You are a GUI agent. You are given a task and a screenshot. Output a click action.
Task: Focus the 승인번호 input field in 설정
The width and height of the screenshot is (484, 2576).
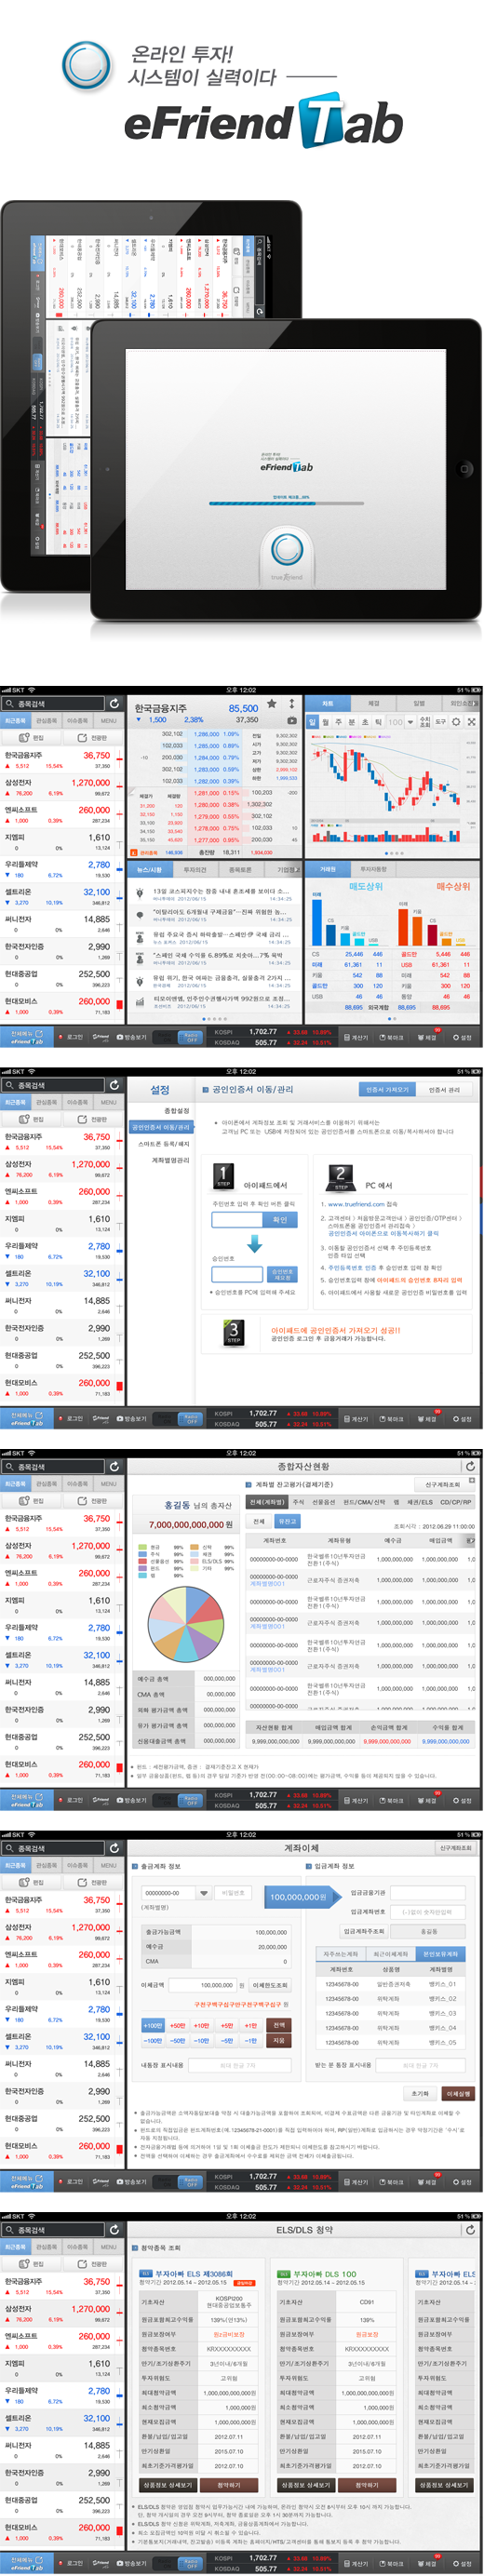click(237, 1274)
